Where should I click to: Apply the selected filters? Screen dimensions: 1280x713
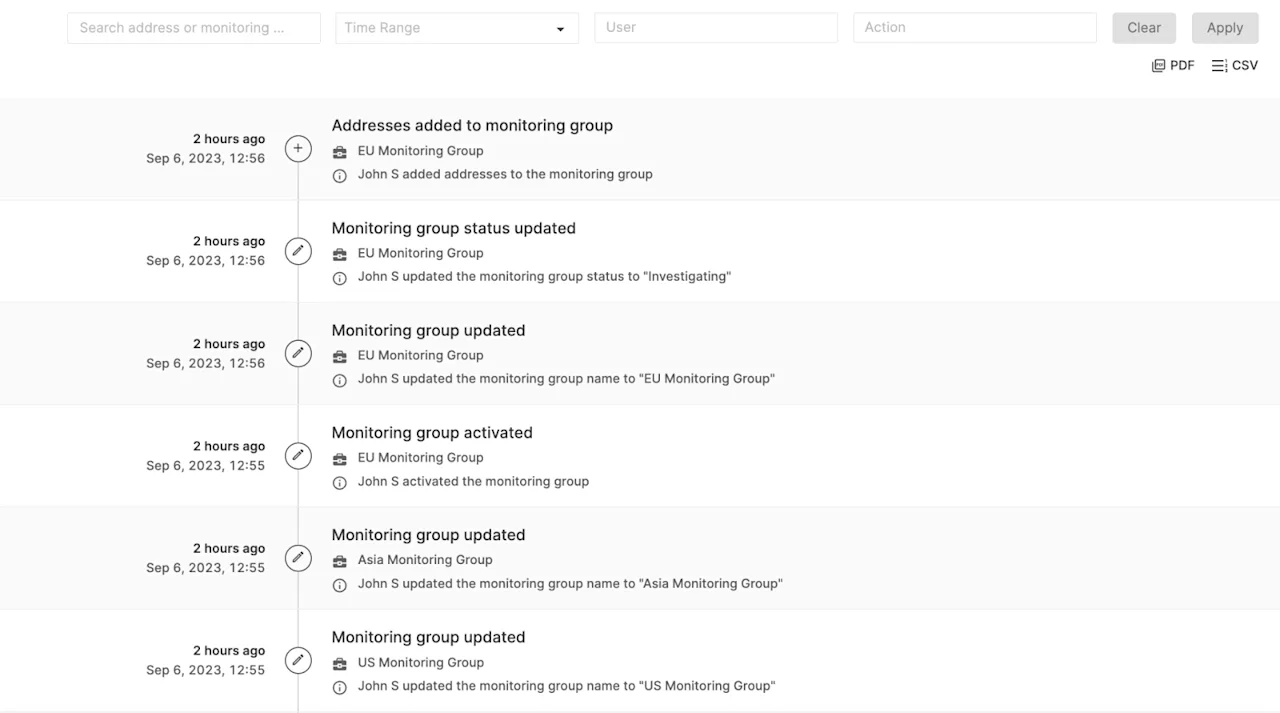[1225, 28]
